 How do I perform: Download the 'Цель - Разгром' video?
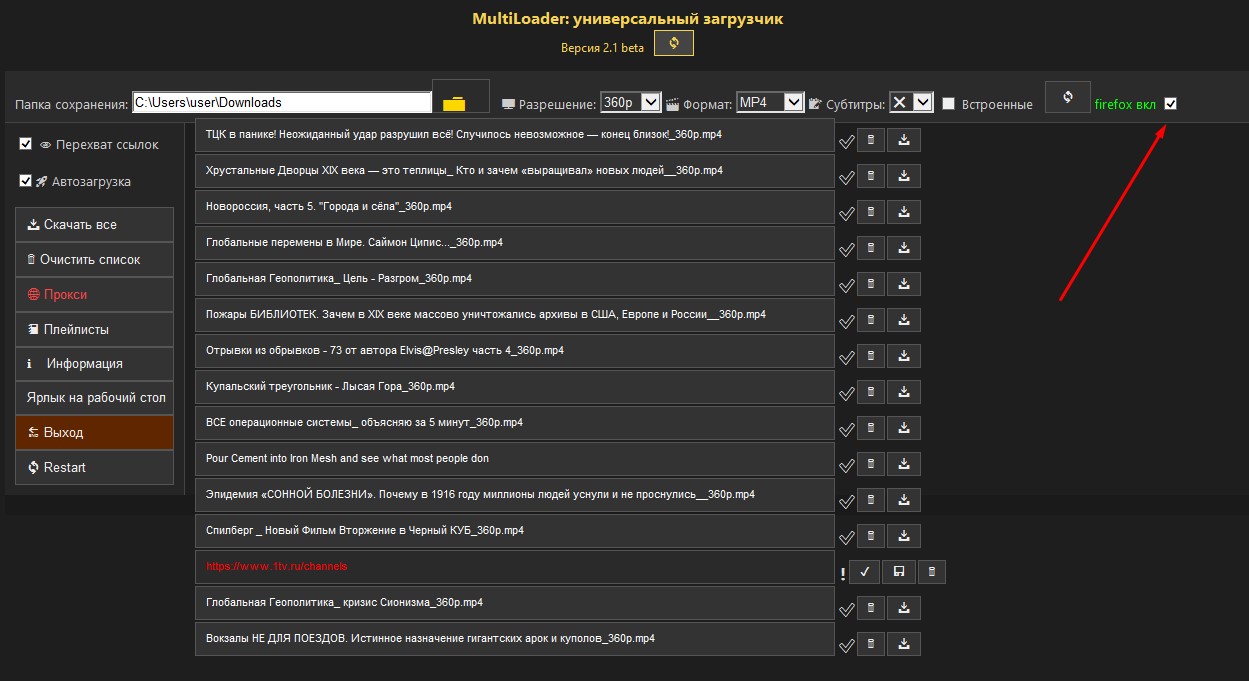tap(904, 284)
